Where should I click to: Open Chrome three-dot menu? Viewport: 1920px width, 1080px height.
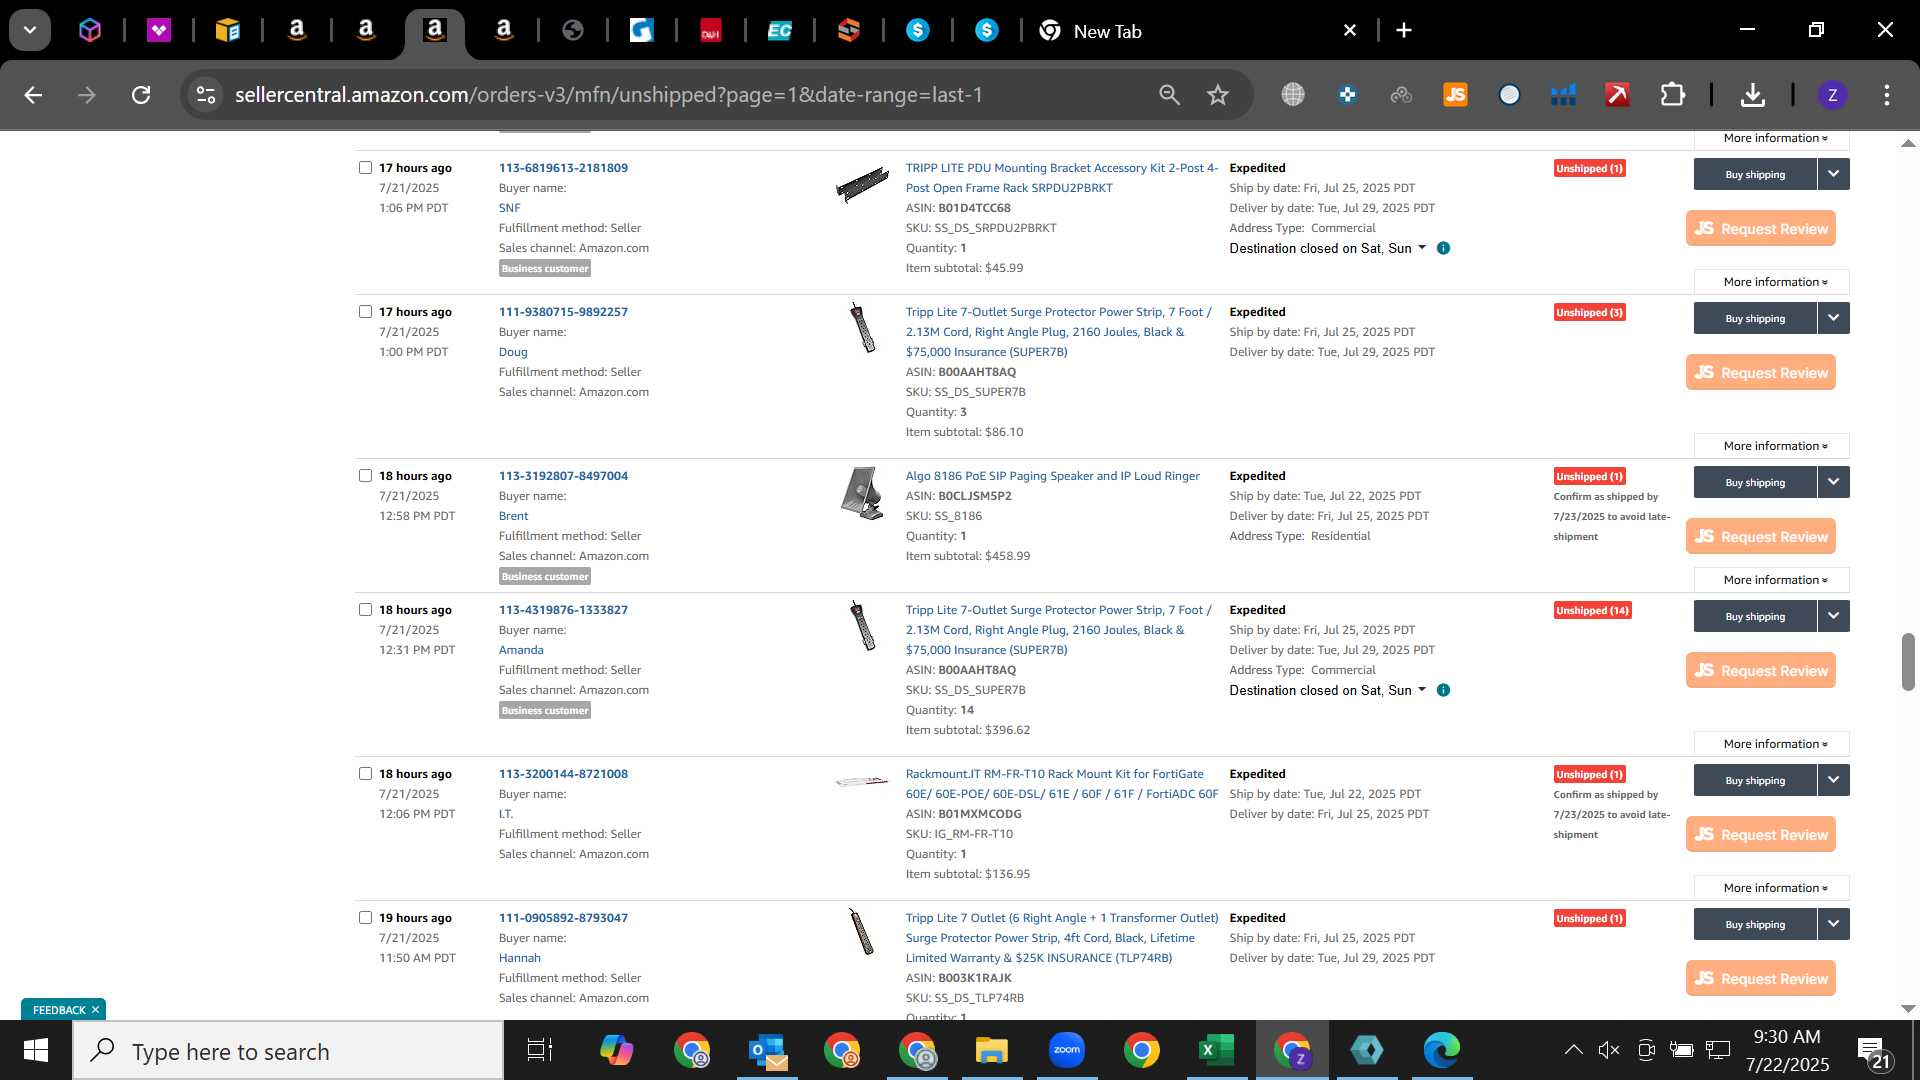coord(1886,95)
